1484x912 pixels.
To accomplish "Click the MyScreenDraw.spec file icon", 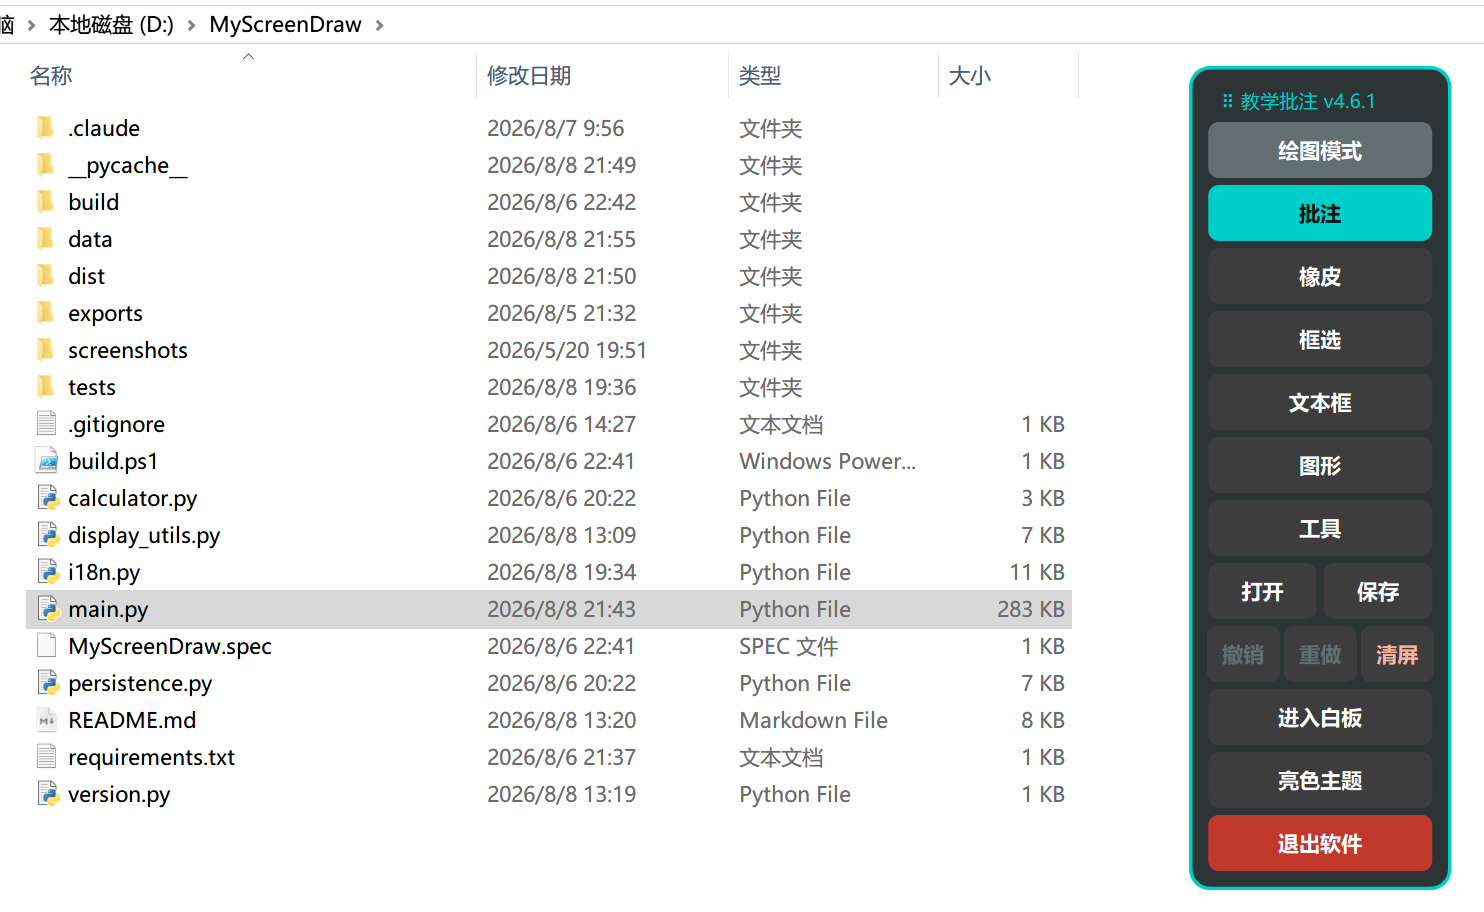I will [x=46, y=645].
